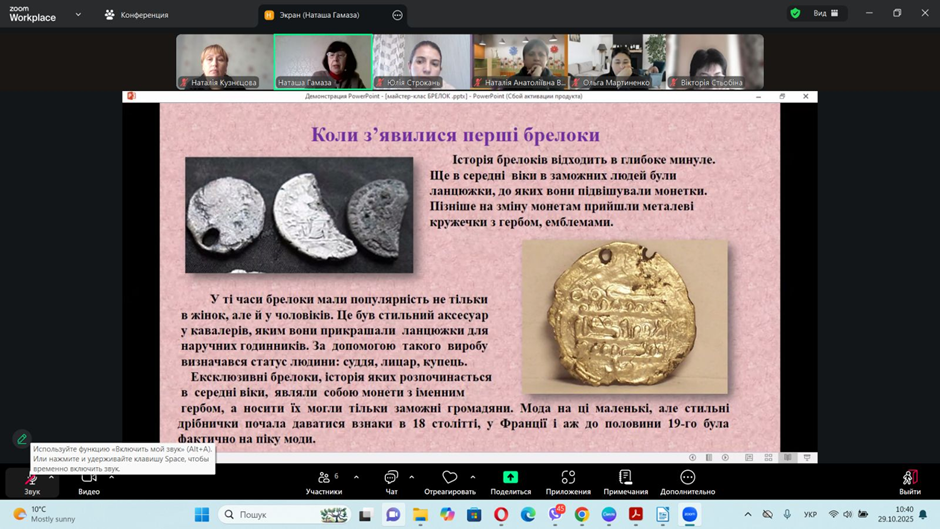Click the red Выйти leave button
Viewport: 940px width, 529px height.
(909, 482)
